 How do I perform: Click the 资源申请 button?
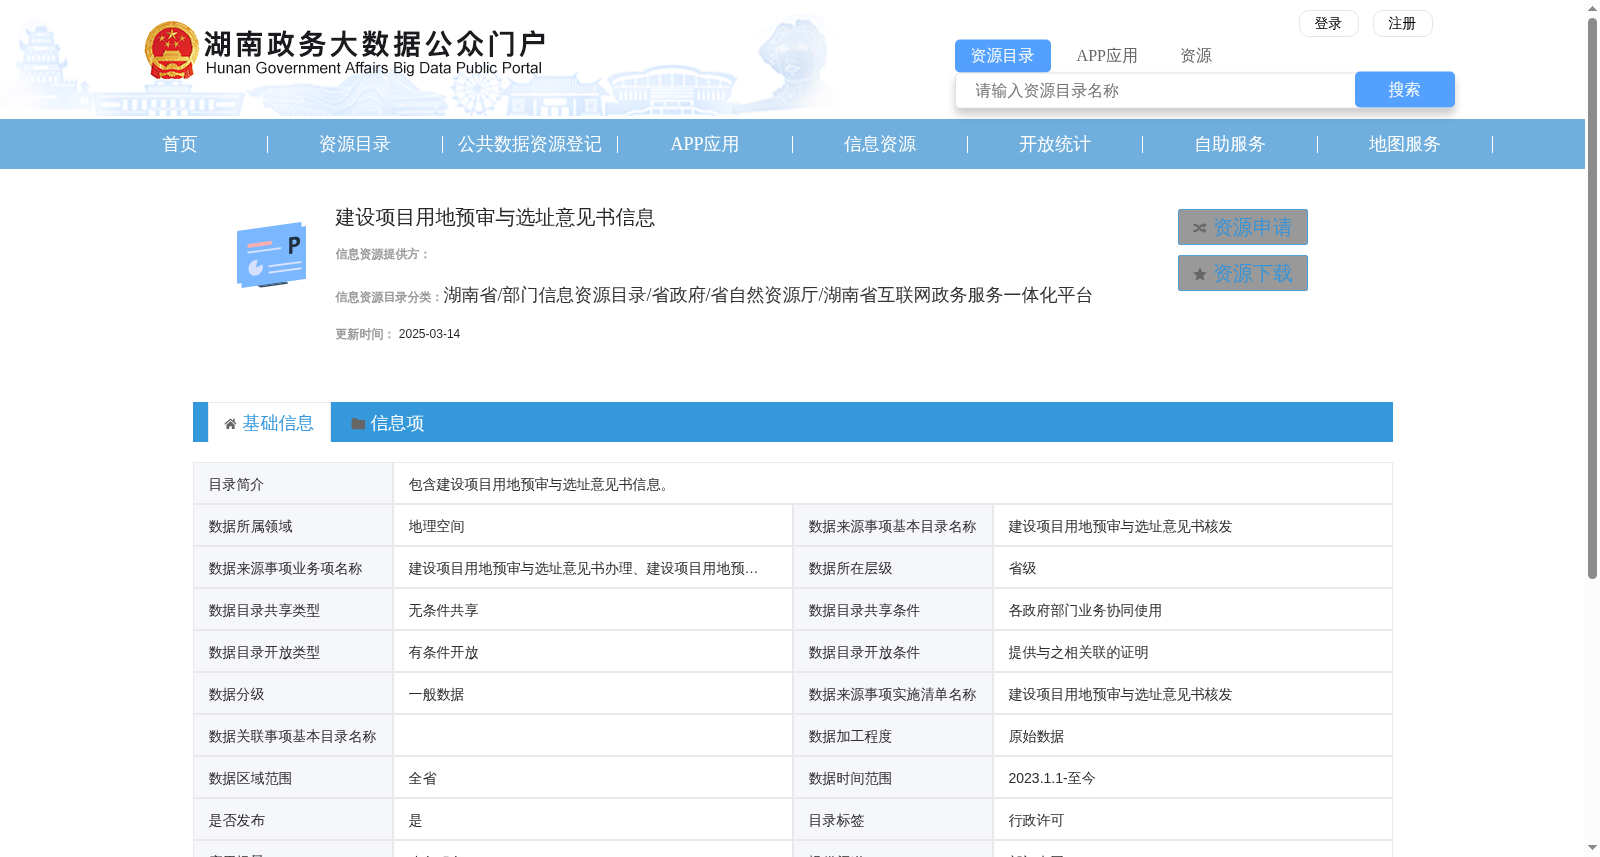tap(1243, 227)
